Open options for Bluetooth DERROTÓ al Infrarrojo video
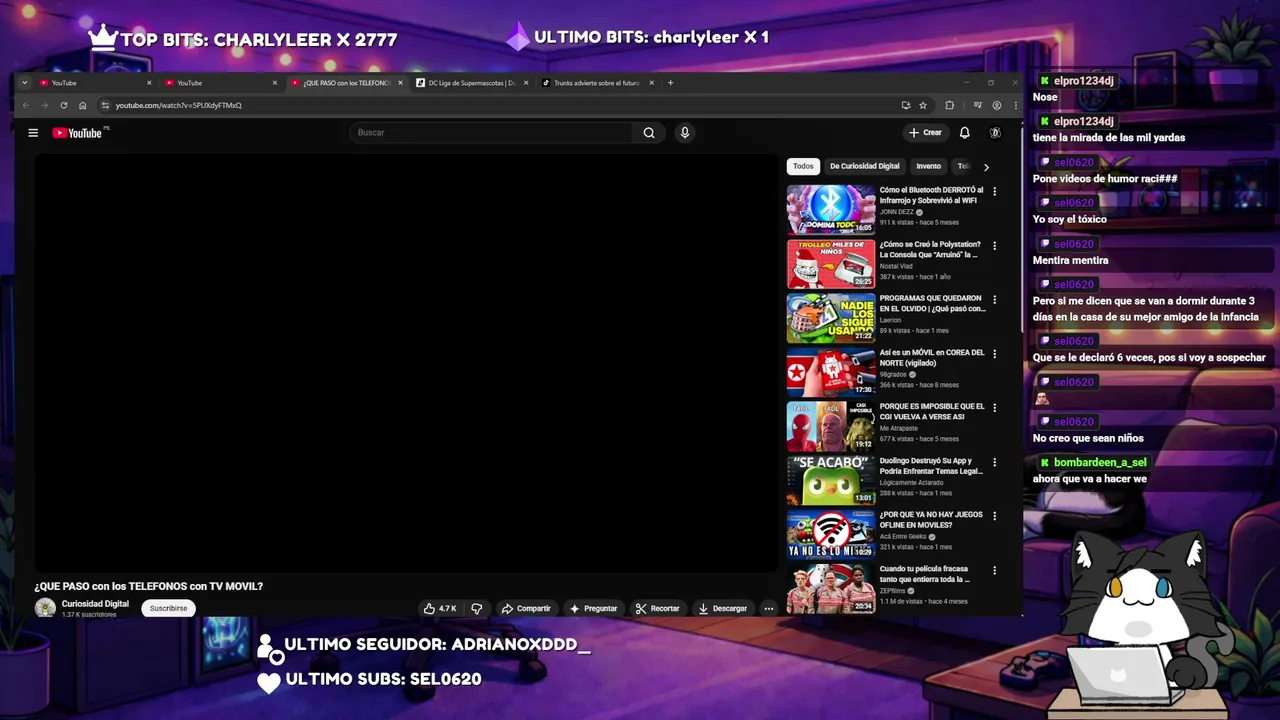 pos(994,191)
